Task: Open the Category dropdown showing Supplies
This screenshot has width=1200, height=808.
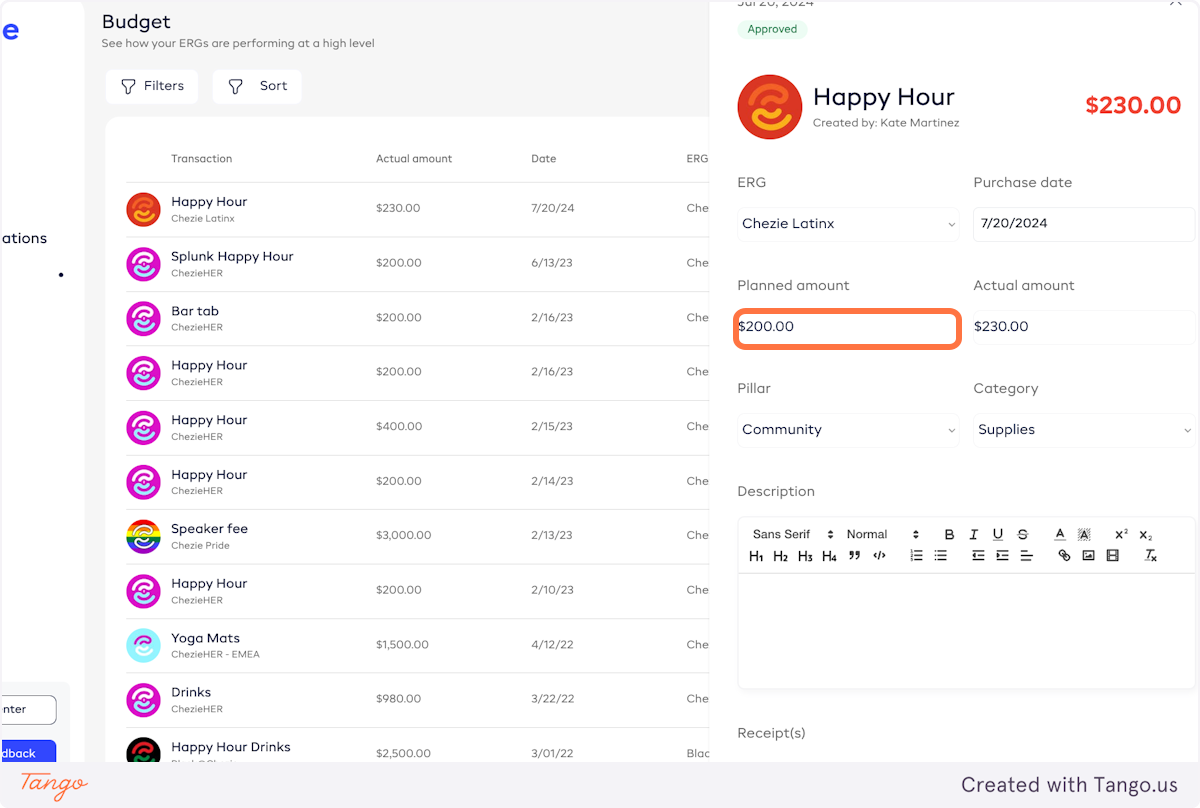Action: (x=1084, y=430)
